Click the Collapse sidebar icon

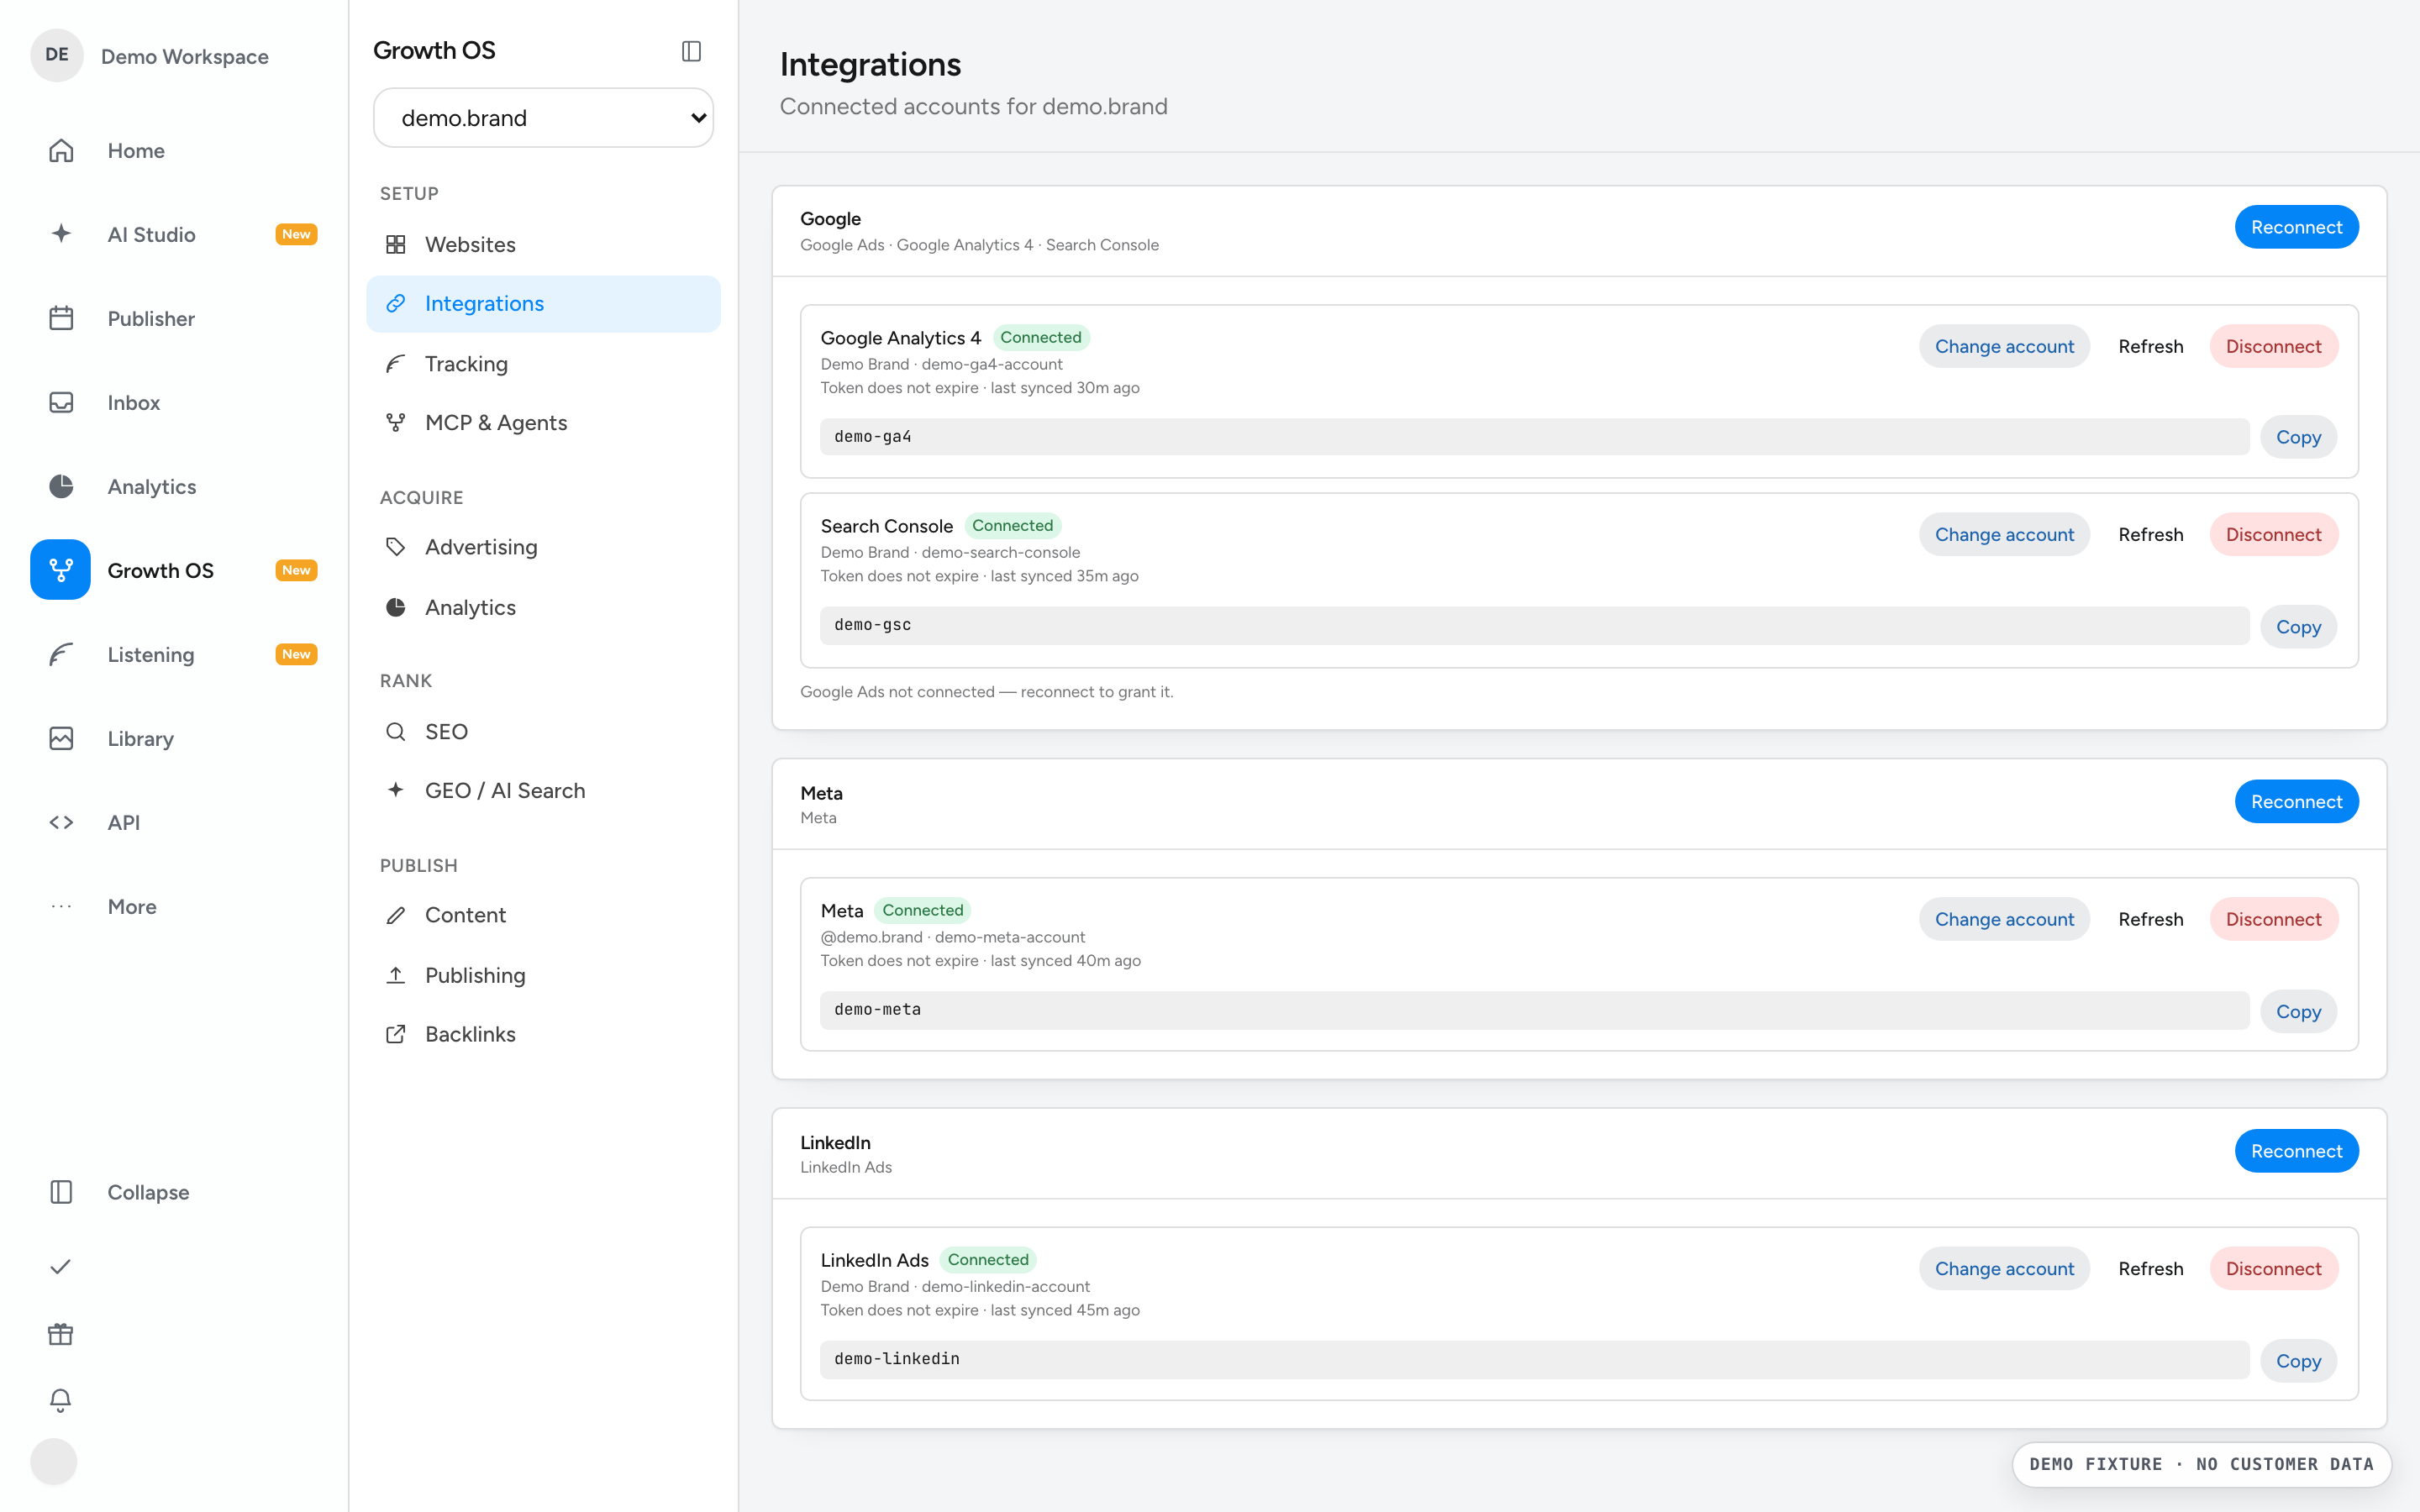coord(61,1192)
